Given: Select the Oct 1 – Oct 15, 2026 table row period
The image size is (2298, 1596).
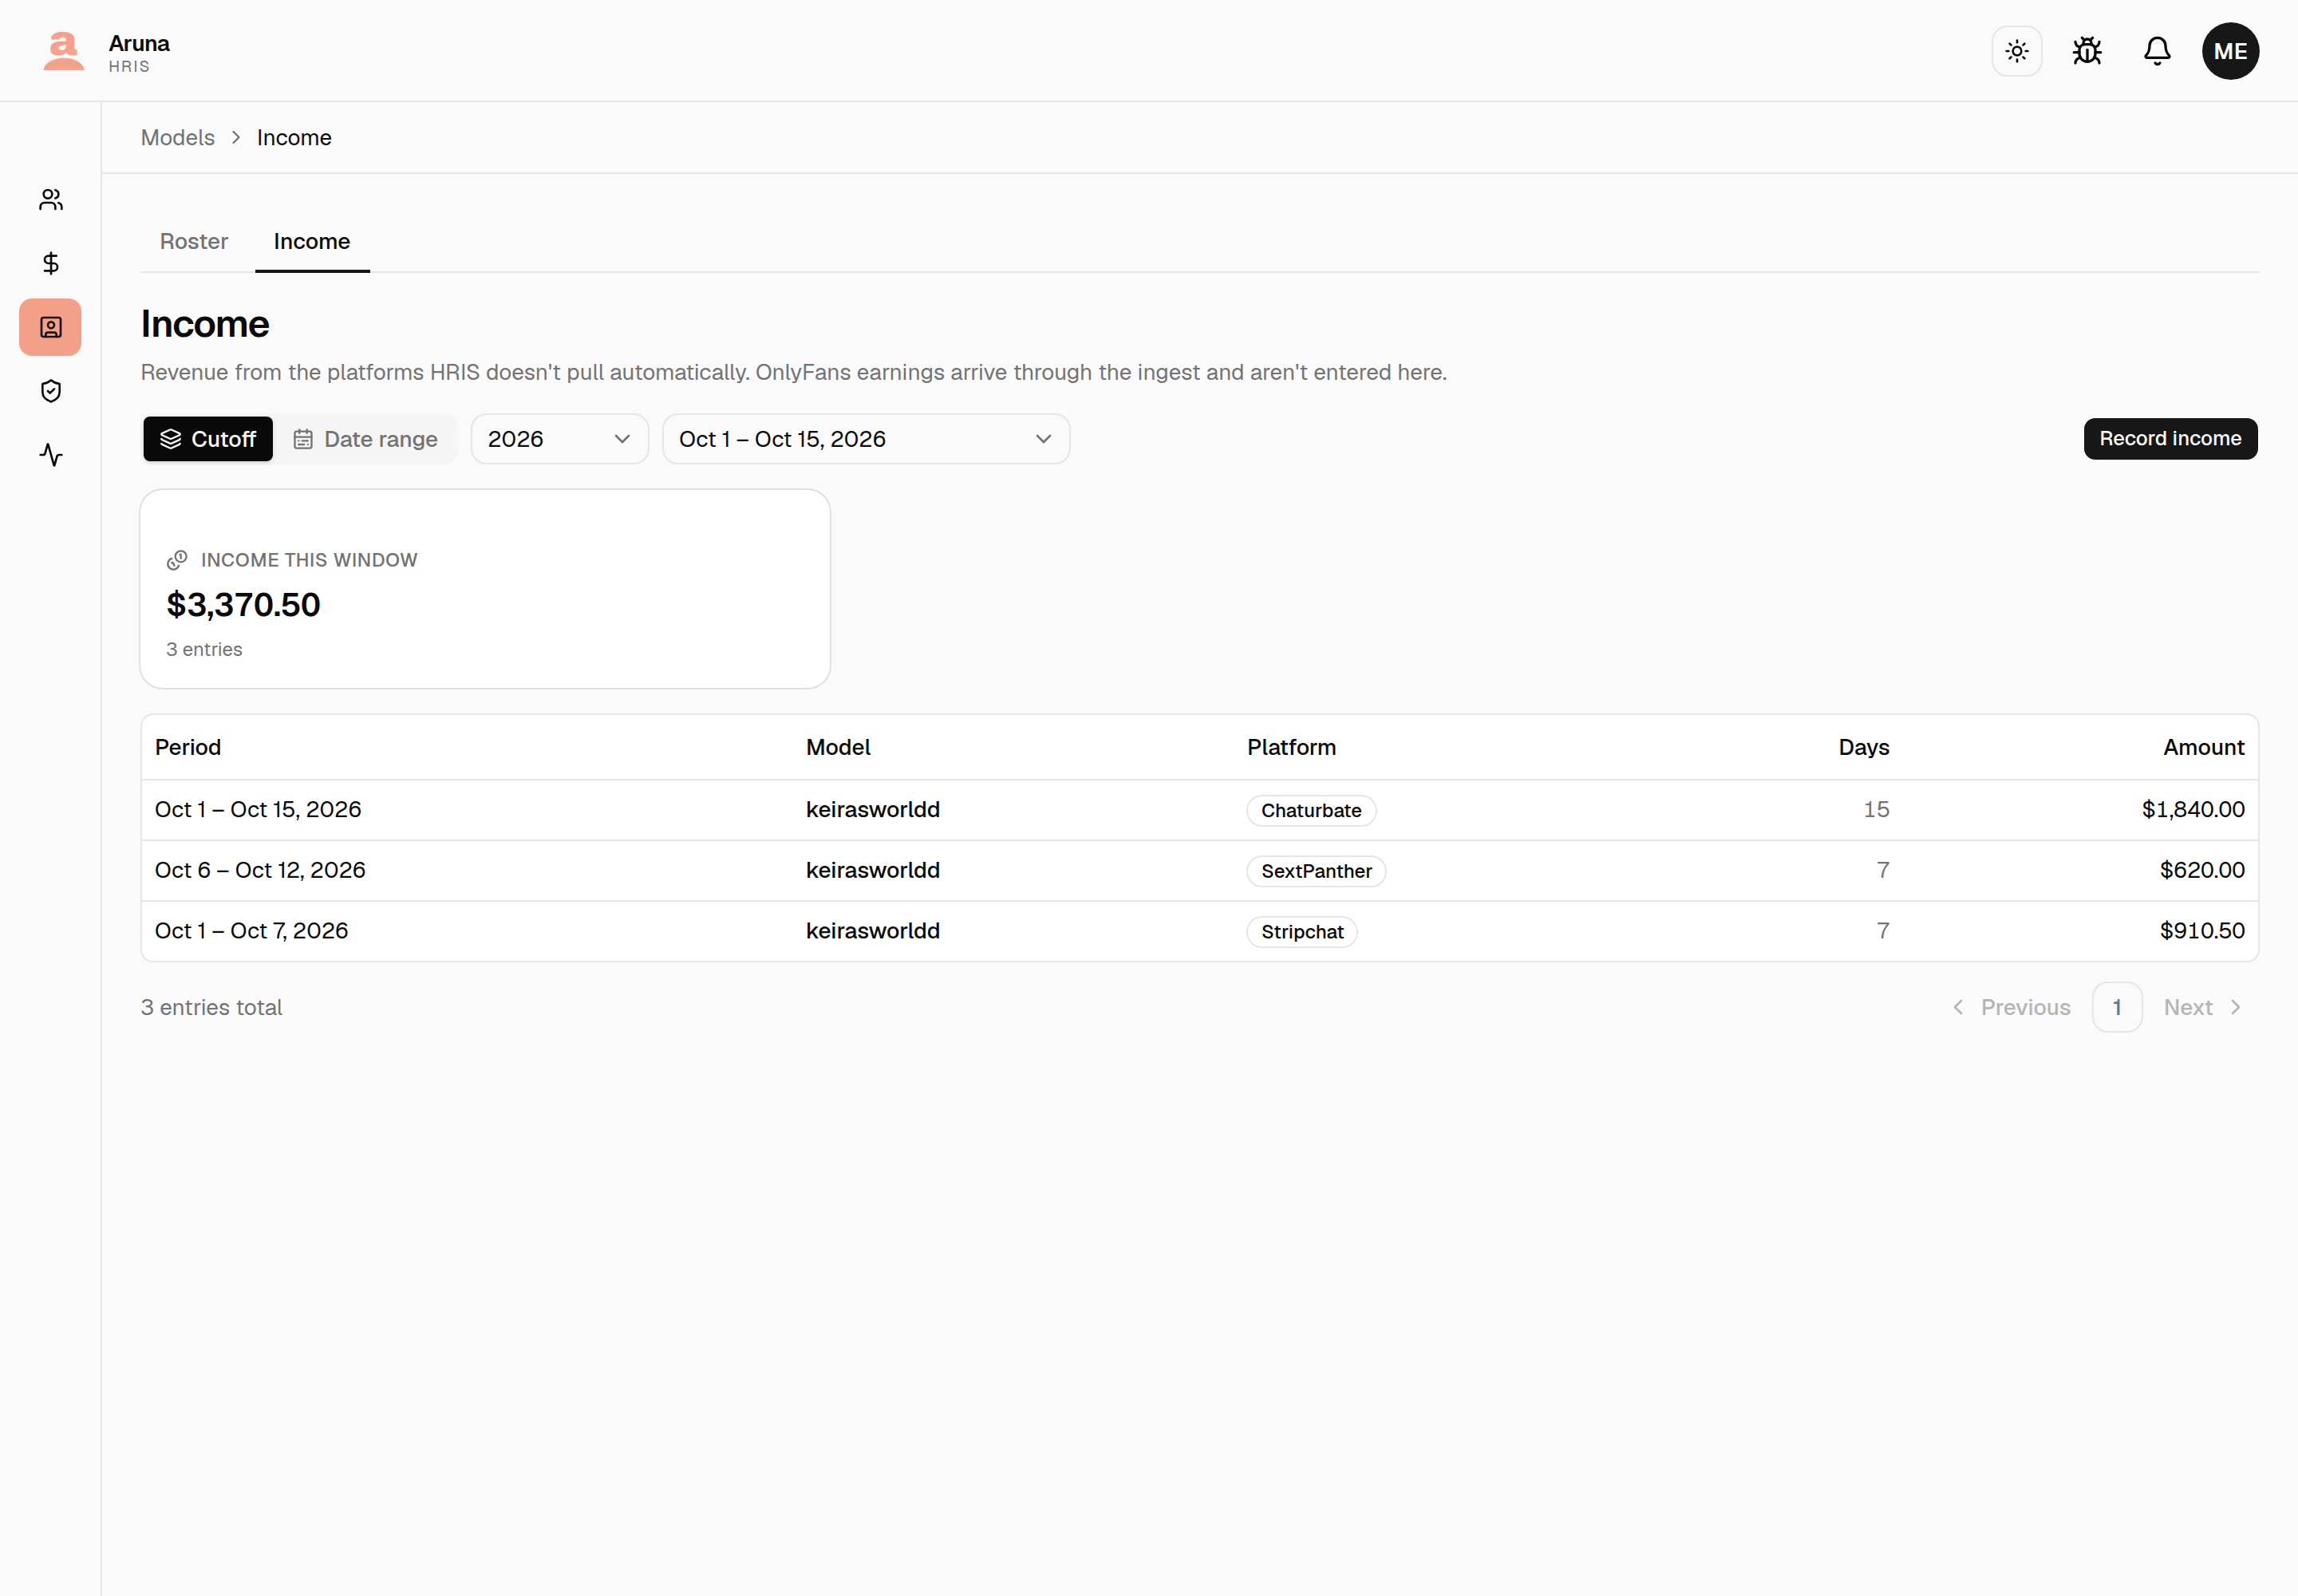Looking at the screenshot, I should (x=258, y=810).
